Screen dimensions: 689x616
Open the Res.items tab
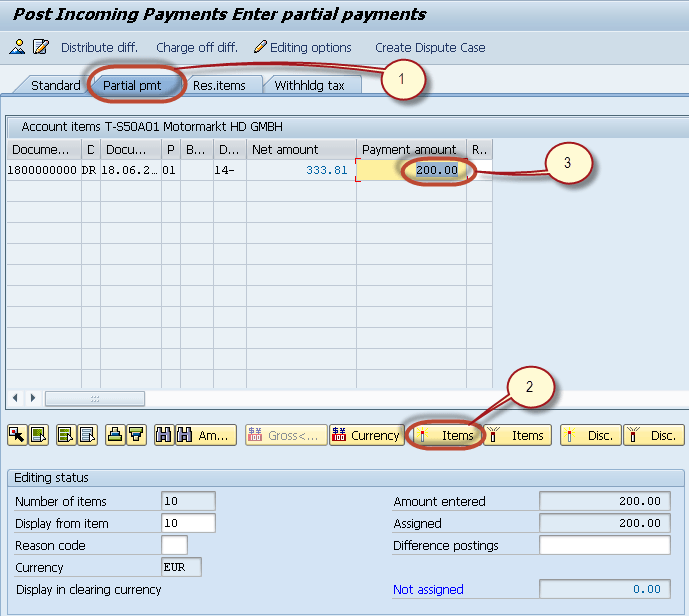coord(219,85)
